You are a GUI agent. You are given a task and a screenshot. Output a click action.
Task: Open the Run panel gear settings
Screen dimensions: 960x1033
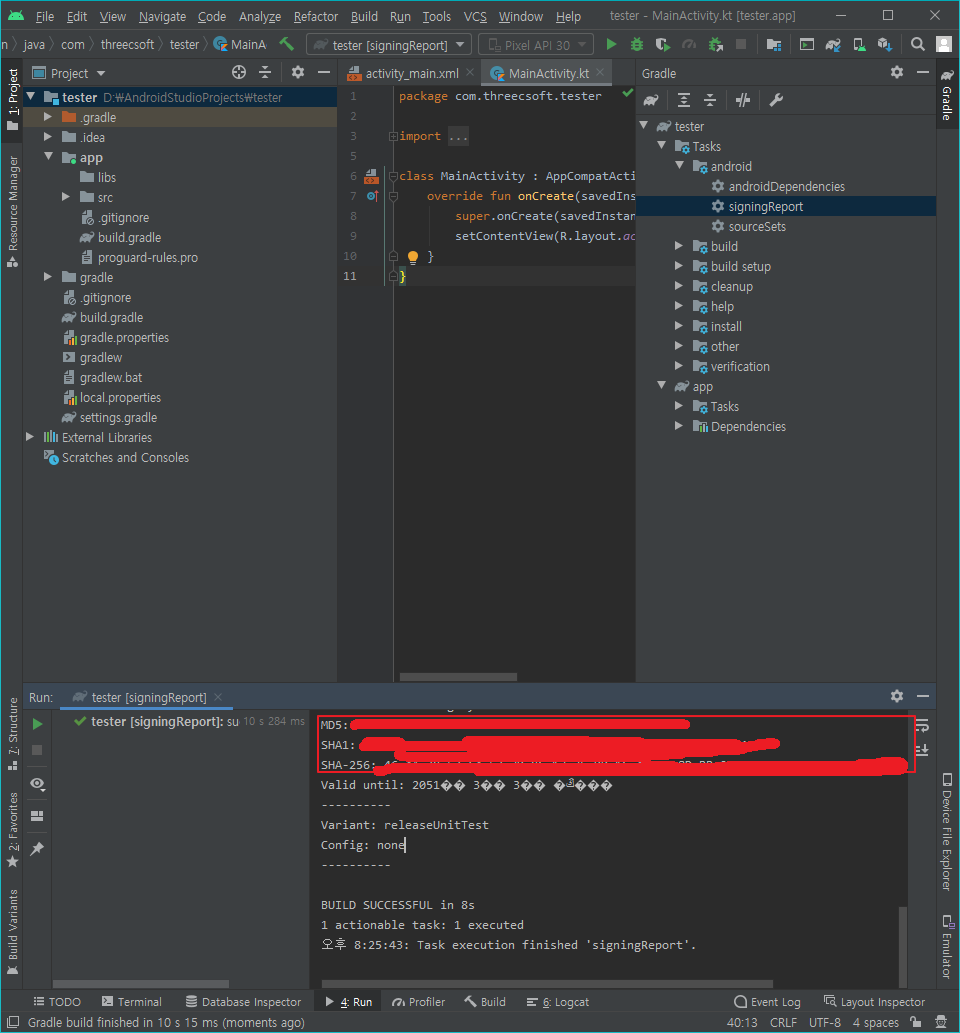click(x=897, y=696)
